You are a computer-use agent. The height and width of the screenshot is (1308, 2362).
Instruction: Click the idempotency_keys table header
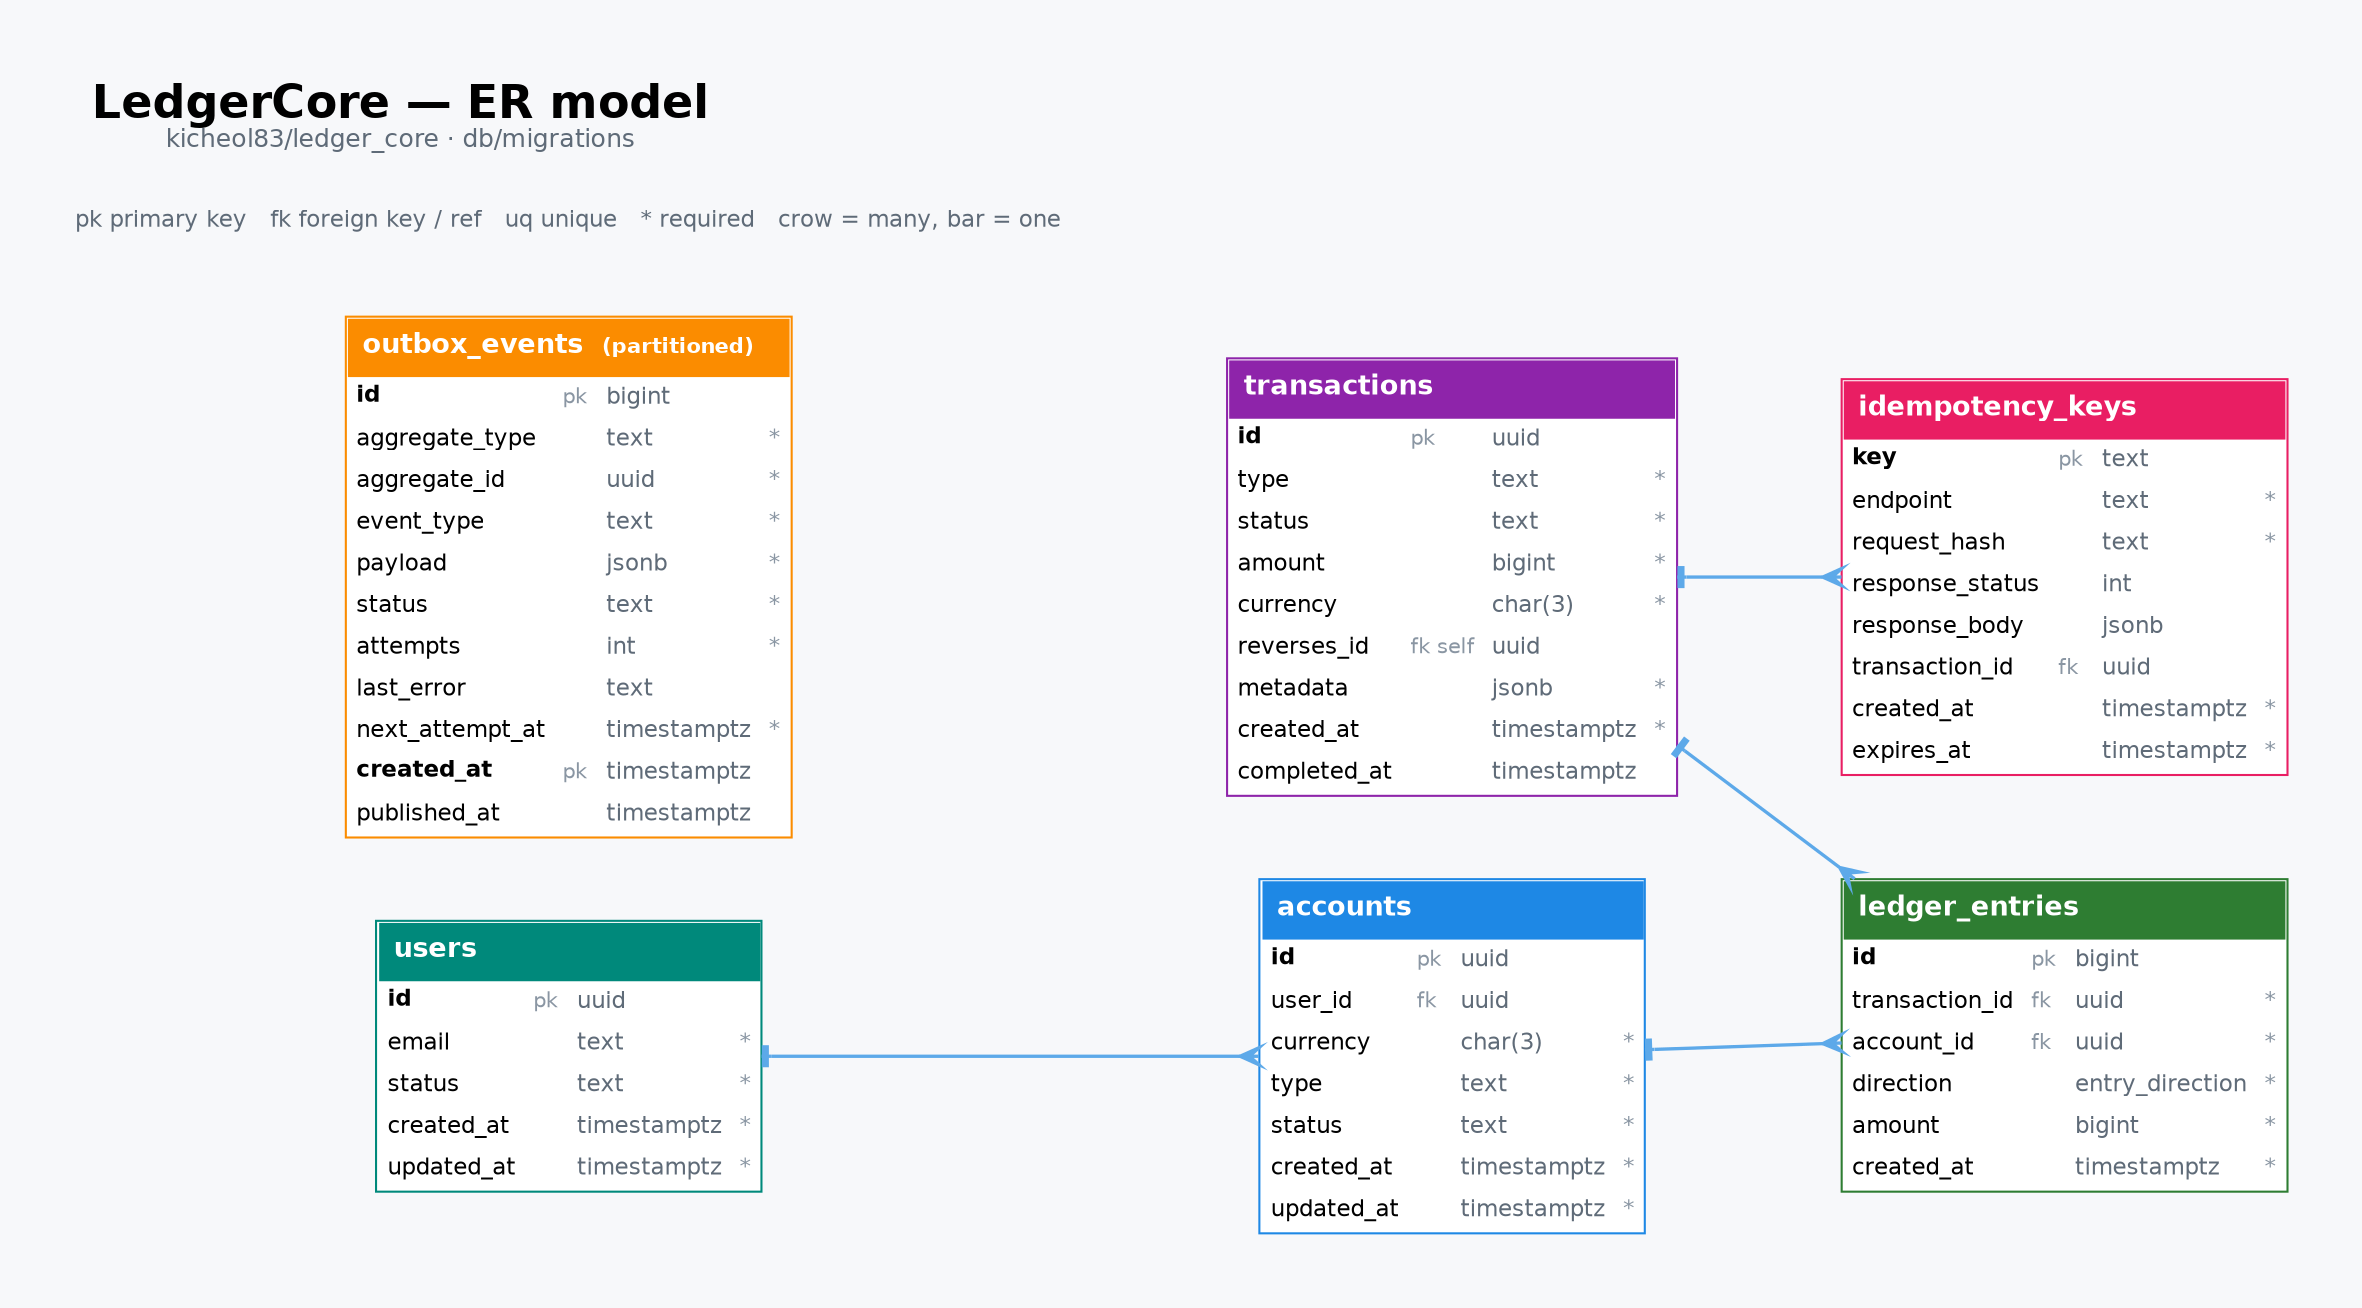point(2064,410)
